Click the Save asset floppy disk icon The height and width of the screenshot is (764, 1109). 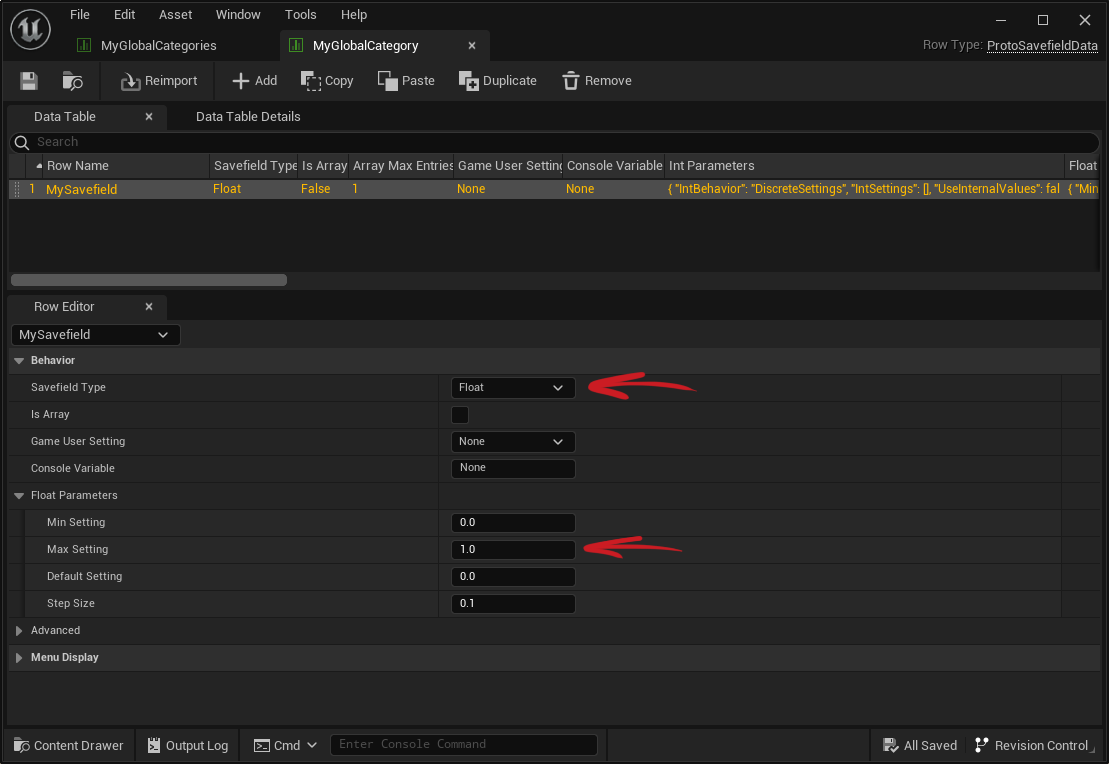pyautogui.click(x=29, y=81)
